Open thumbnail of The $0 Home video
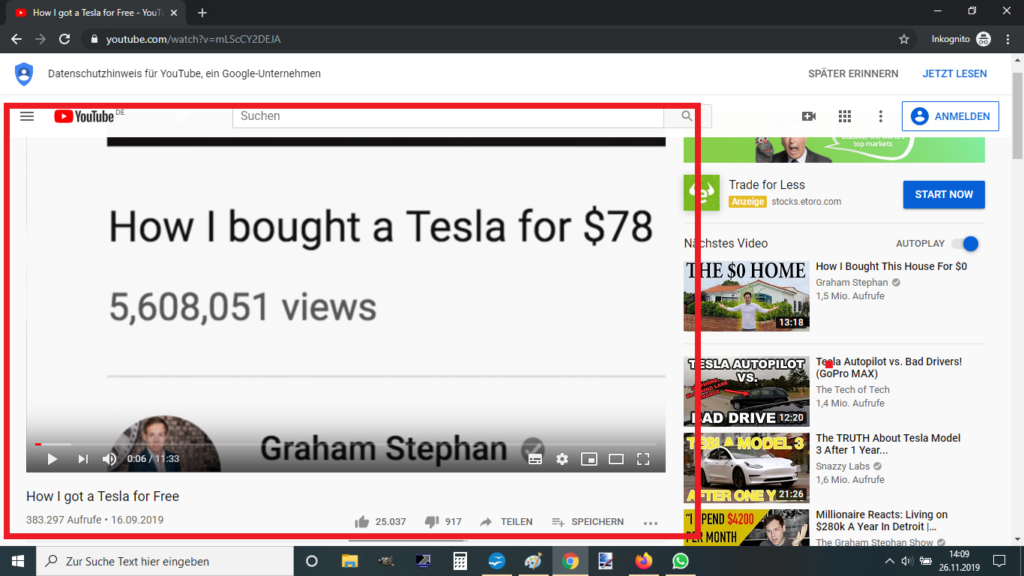1024x576 pixels. (746, 296)
